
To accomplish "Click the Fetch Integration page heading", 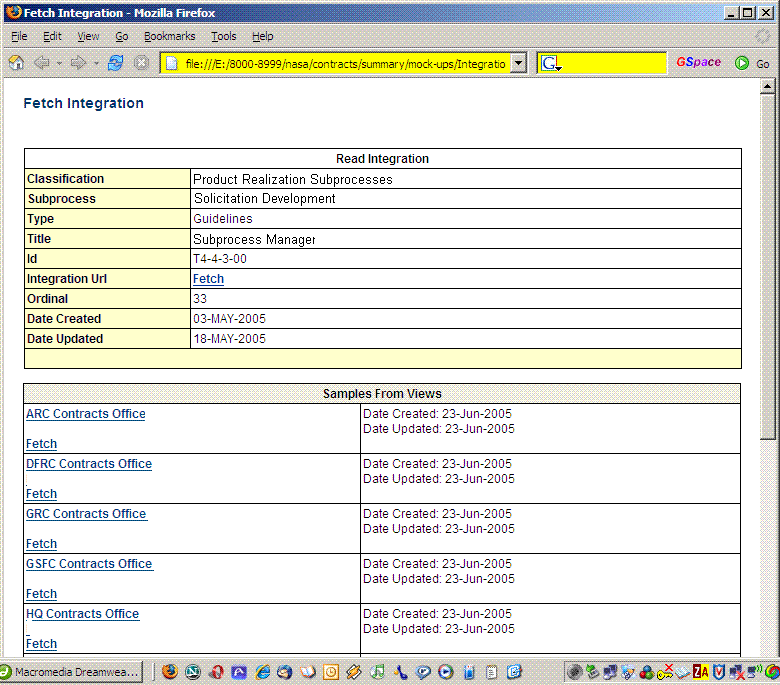I will (x=84, y=103).
